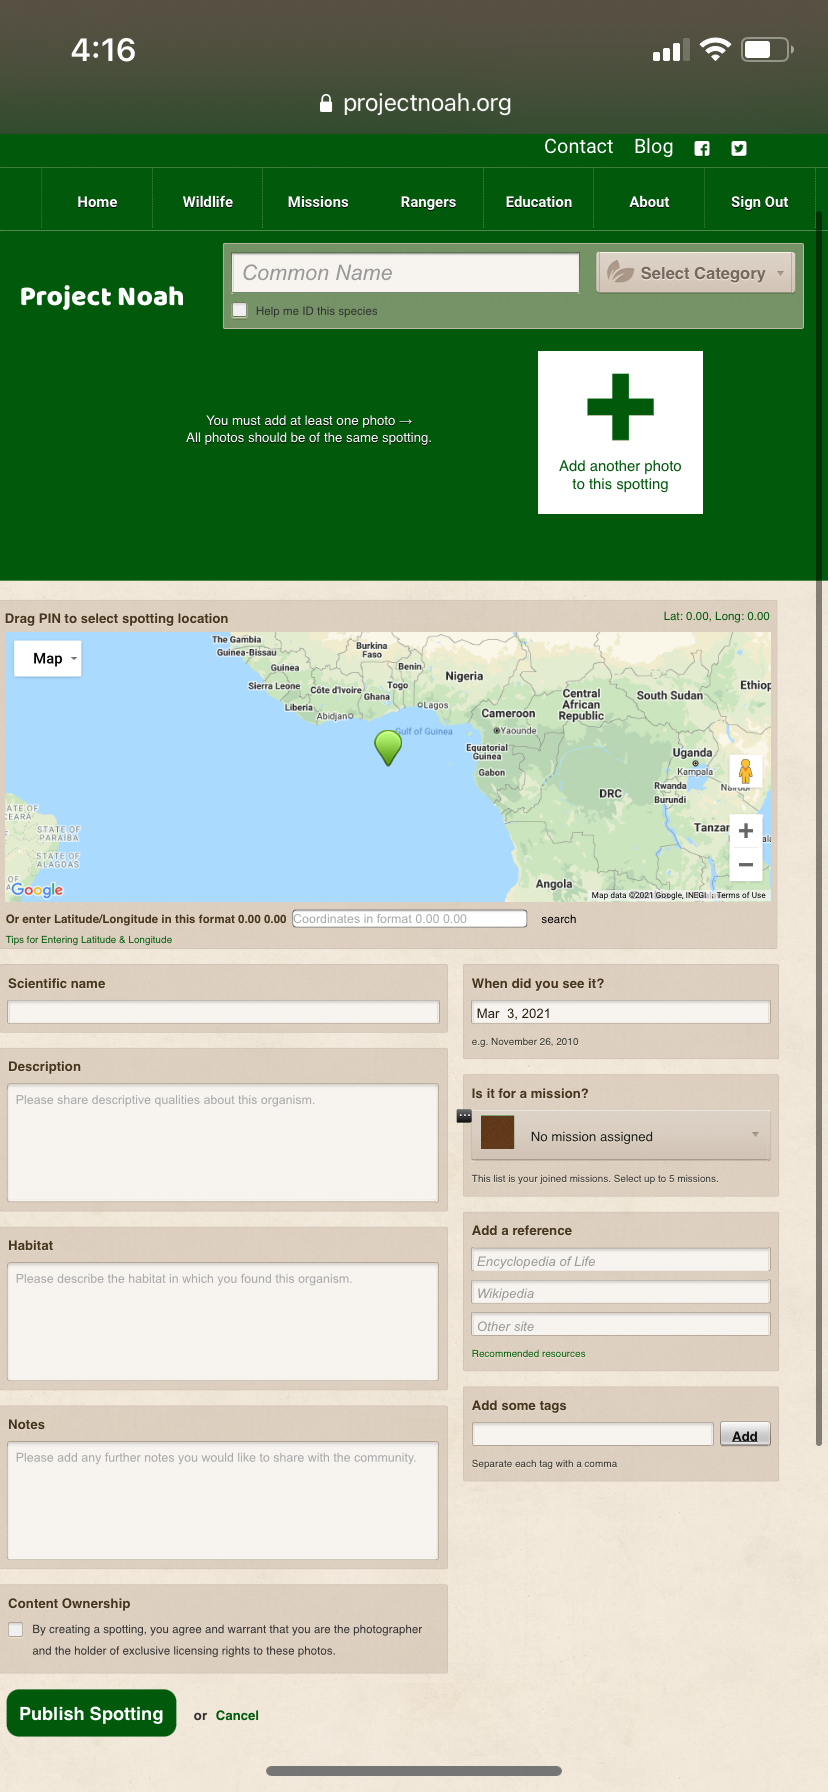Click into the Notes text area
828x1792 pixels.
pyautogui.click(x=223, y=1500)
